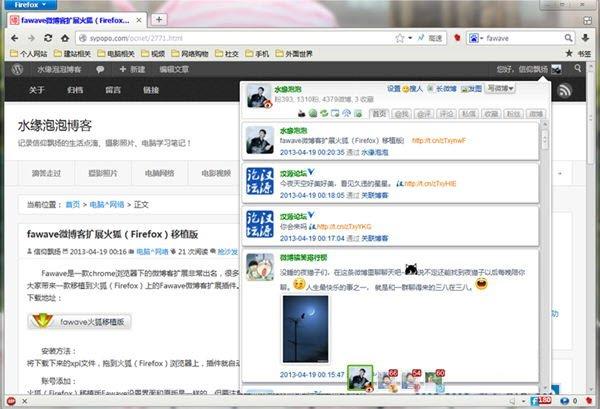Select the 电影视频 category tab
This screenshot has width=600, height=409.
coord(216,173)
